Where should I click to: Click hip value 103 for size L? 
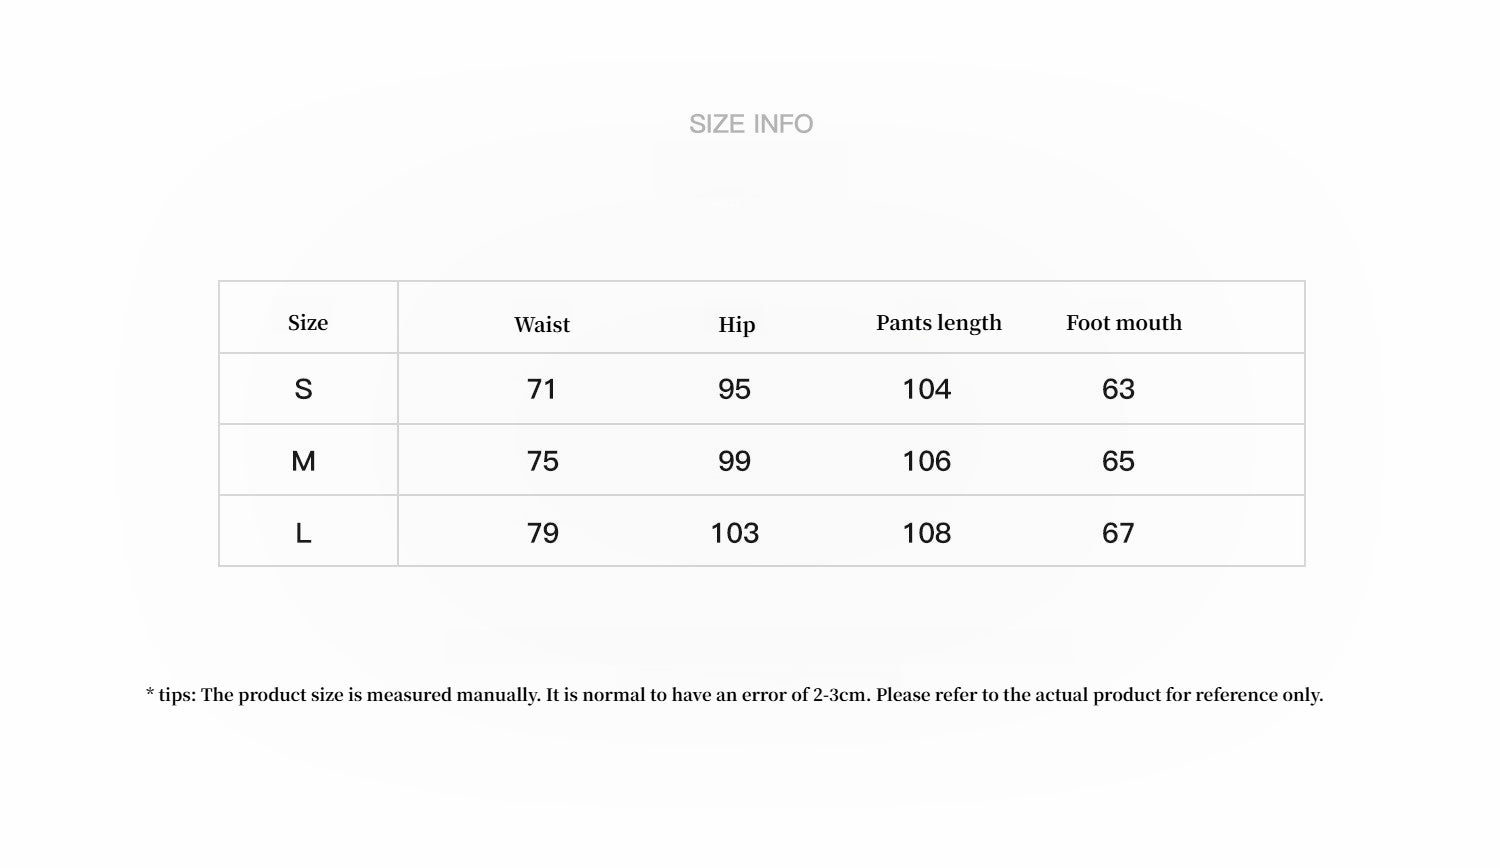(735, 533)
